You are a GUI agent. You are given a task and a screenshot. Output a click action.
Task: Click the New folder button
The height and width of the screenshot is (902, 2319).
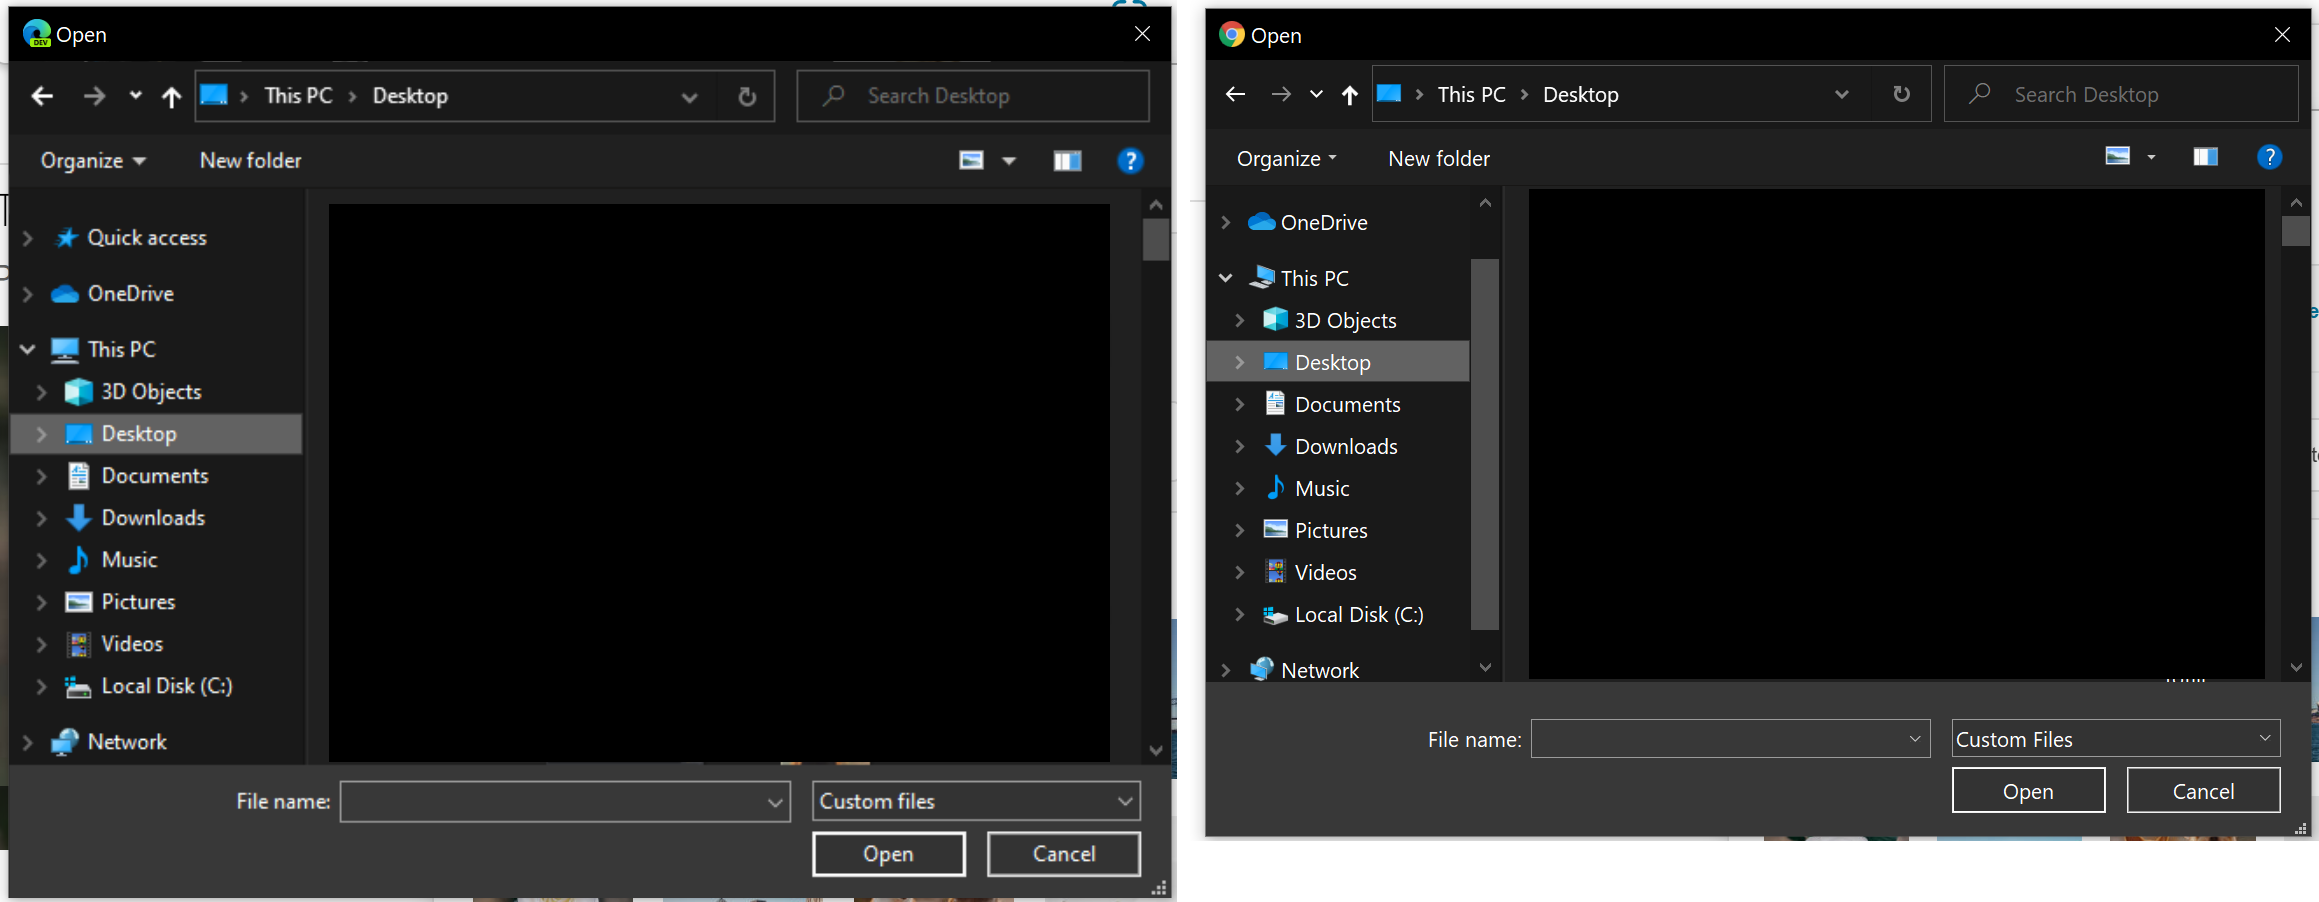(1438, 158)
